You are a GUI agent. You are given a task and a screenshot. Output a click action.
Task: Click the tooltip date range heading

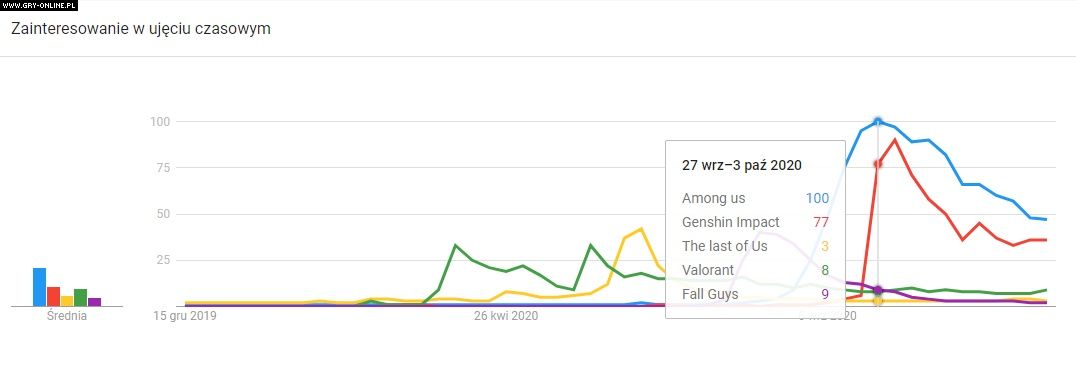[742, 165]
